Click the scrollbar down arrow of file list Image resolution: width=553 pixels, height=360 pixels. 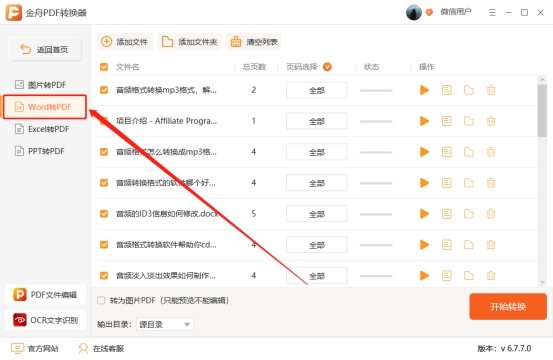(542, 282)
